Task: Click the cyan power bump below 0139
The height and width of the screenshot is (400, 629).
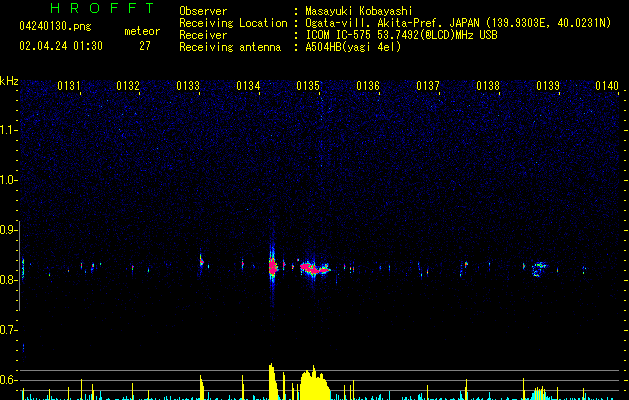Action: pos(540,394)
